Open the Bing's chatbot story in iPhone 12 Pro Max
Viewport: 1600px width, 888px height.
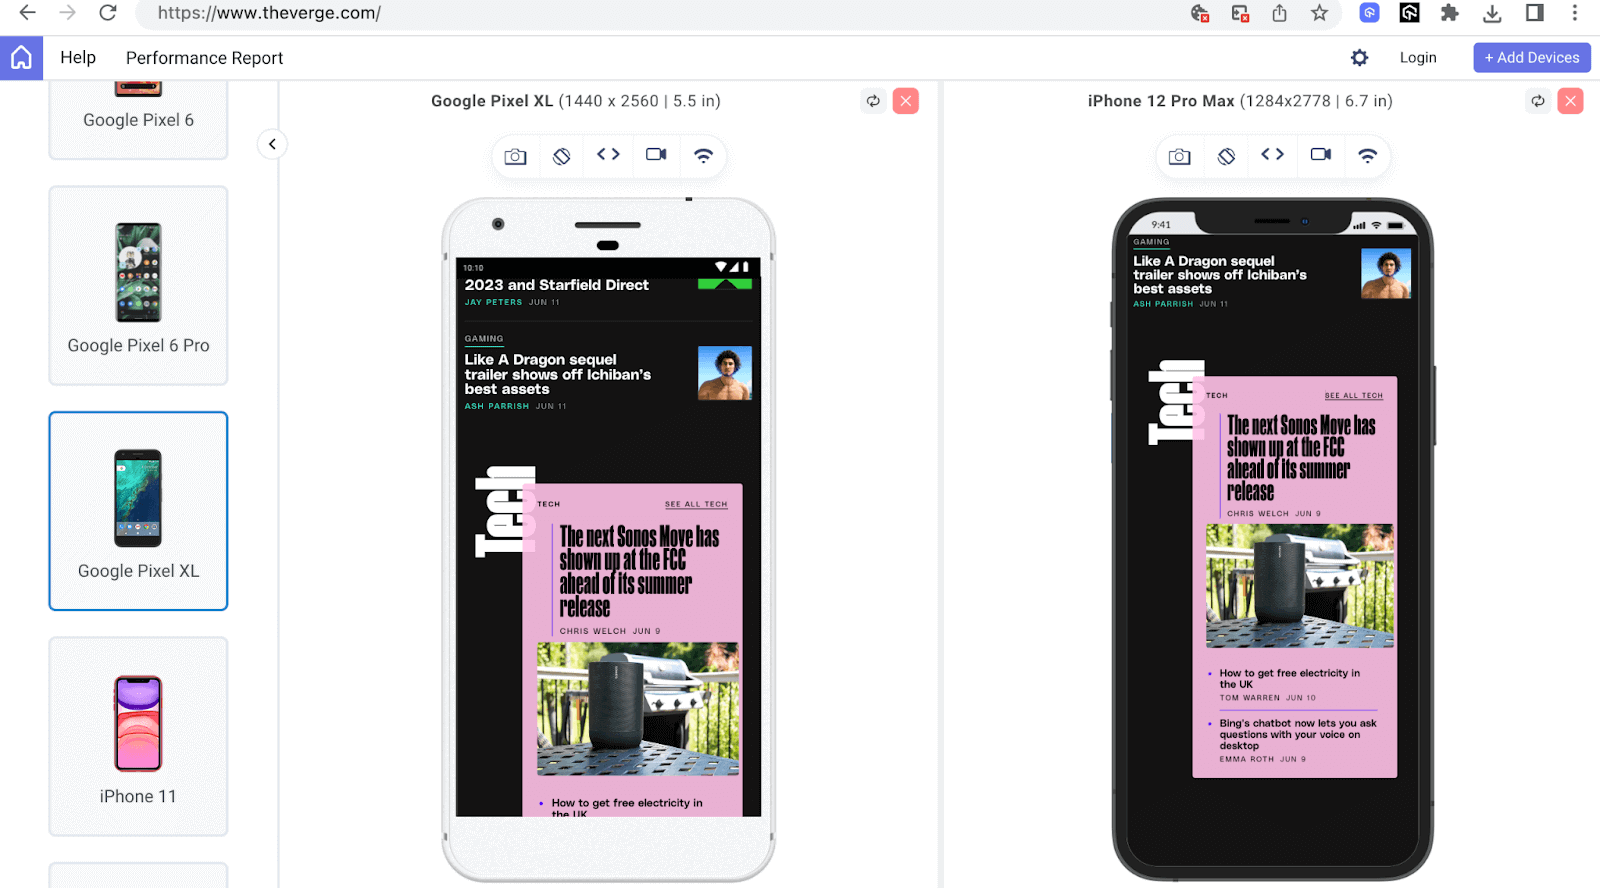[x=1298, y=734]
